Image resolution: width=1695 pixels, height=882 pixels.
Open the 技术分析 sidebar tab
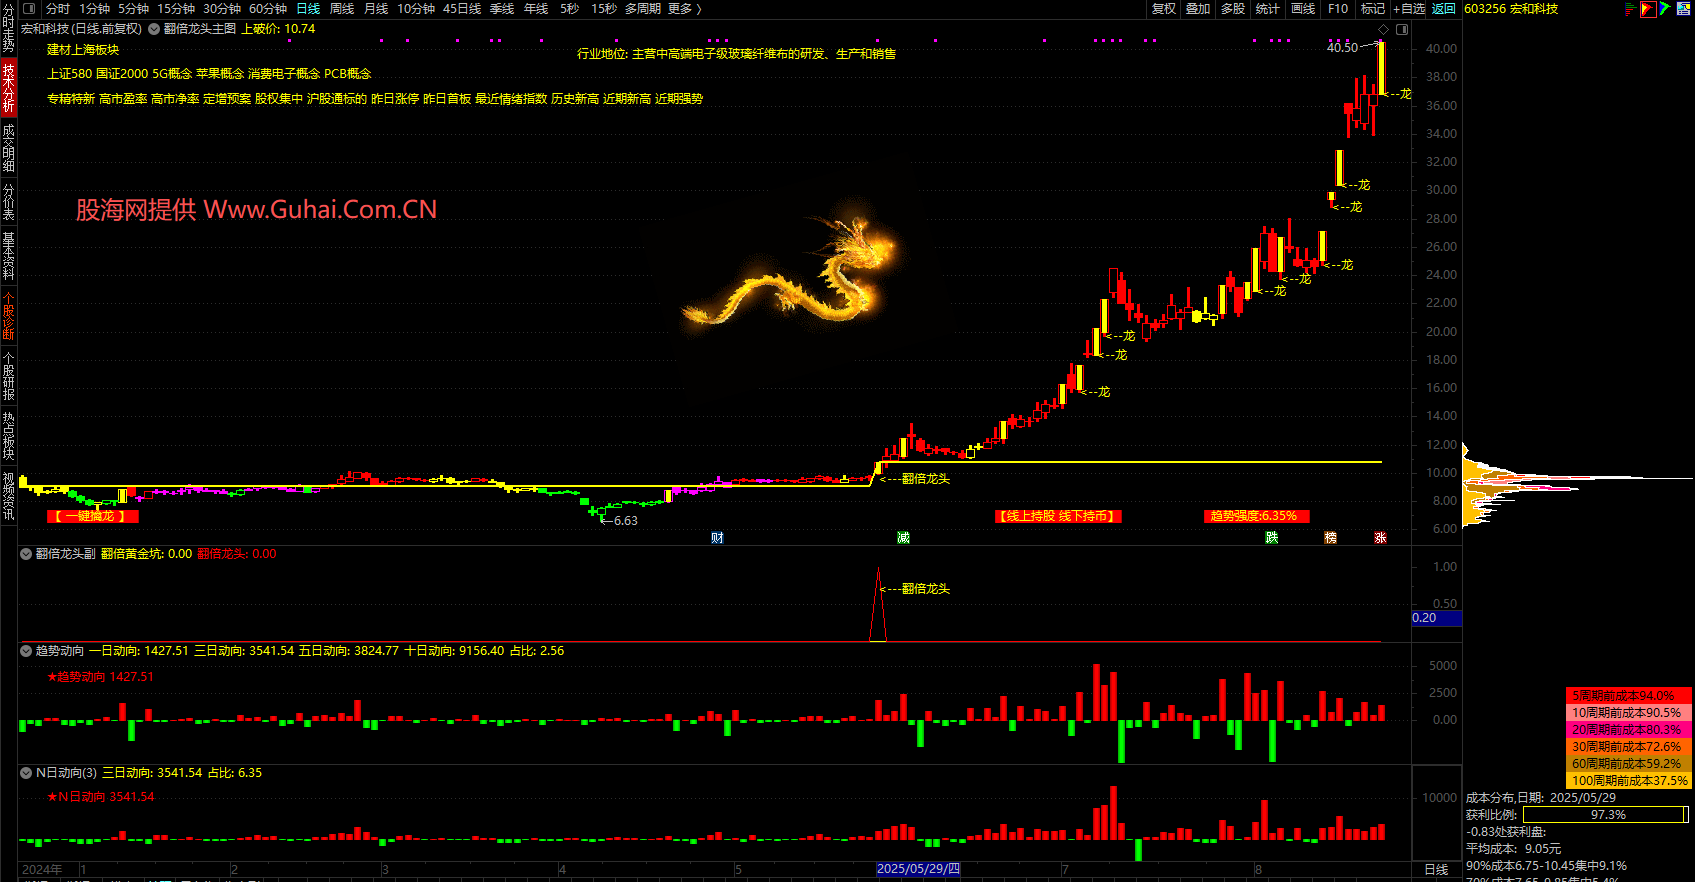[x=8, y=88]
